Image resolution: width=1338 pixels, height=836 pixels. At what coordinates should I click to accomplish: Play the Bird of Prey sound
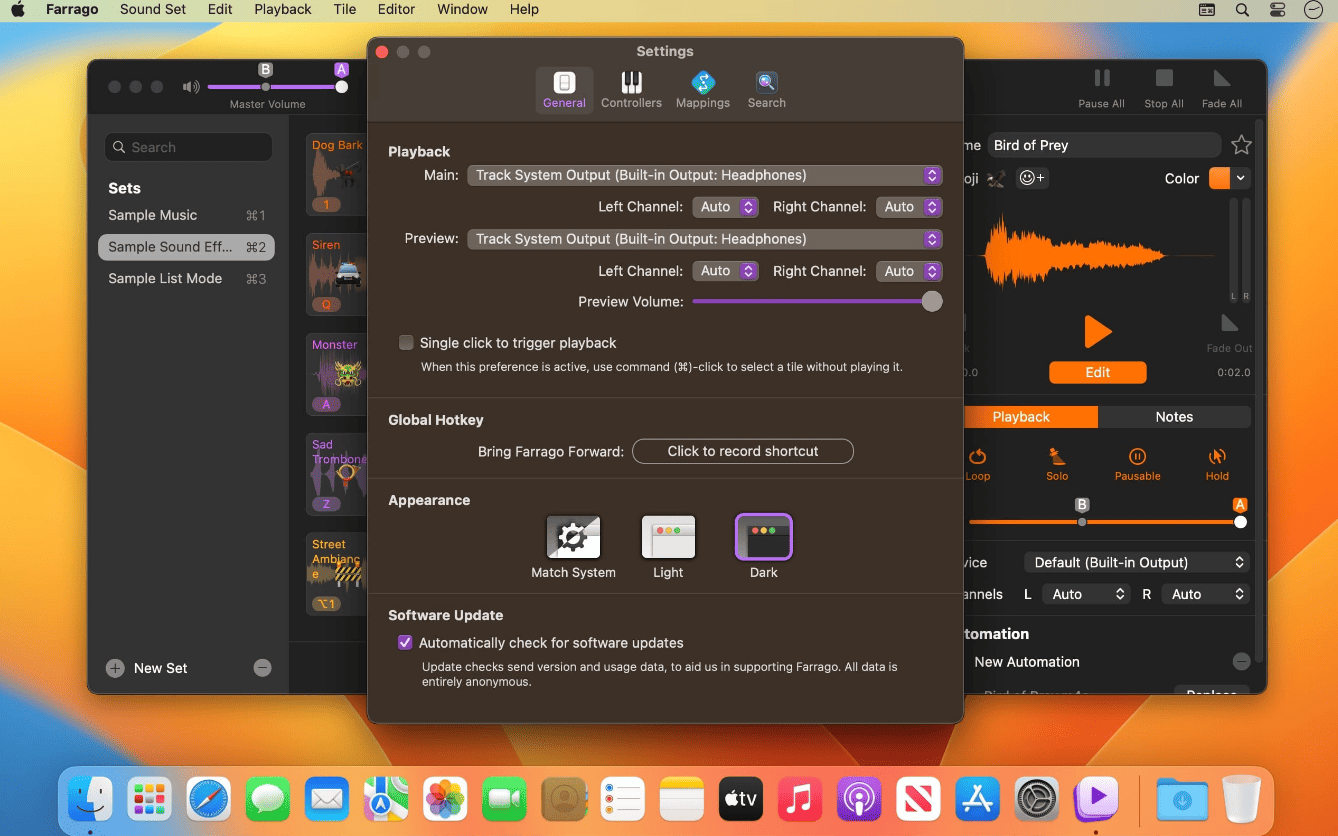coord(1097,331)
